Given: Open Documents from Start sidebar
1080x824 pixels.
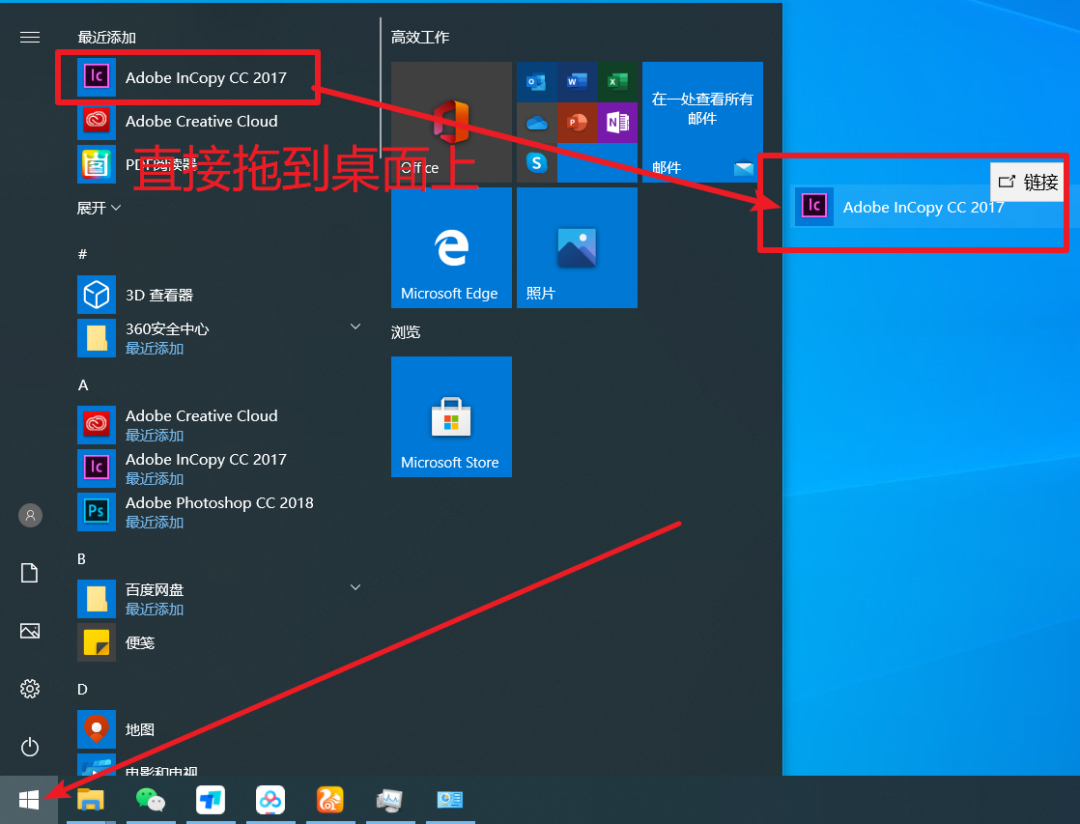Looking at the screenshot, I should (30, 573).
